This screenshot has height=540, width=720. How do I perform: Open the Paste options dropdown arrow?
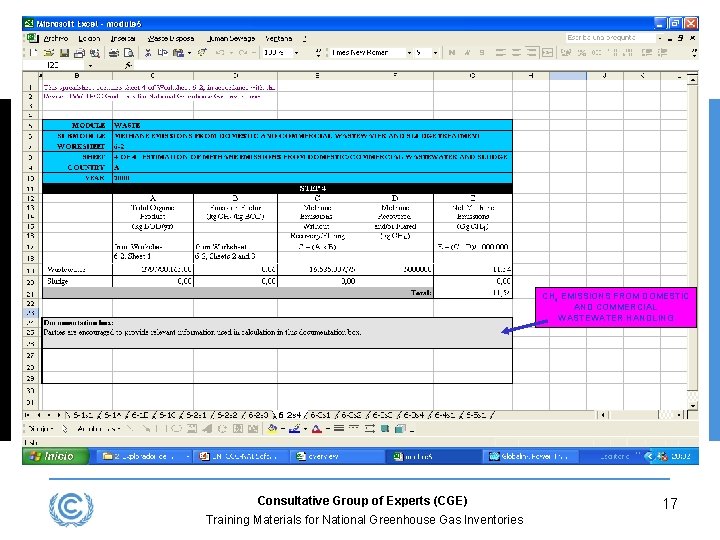tap(189, 53)
